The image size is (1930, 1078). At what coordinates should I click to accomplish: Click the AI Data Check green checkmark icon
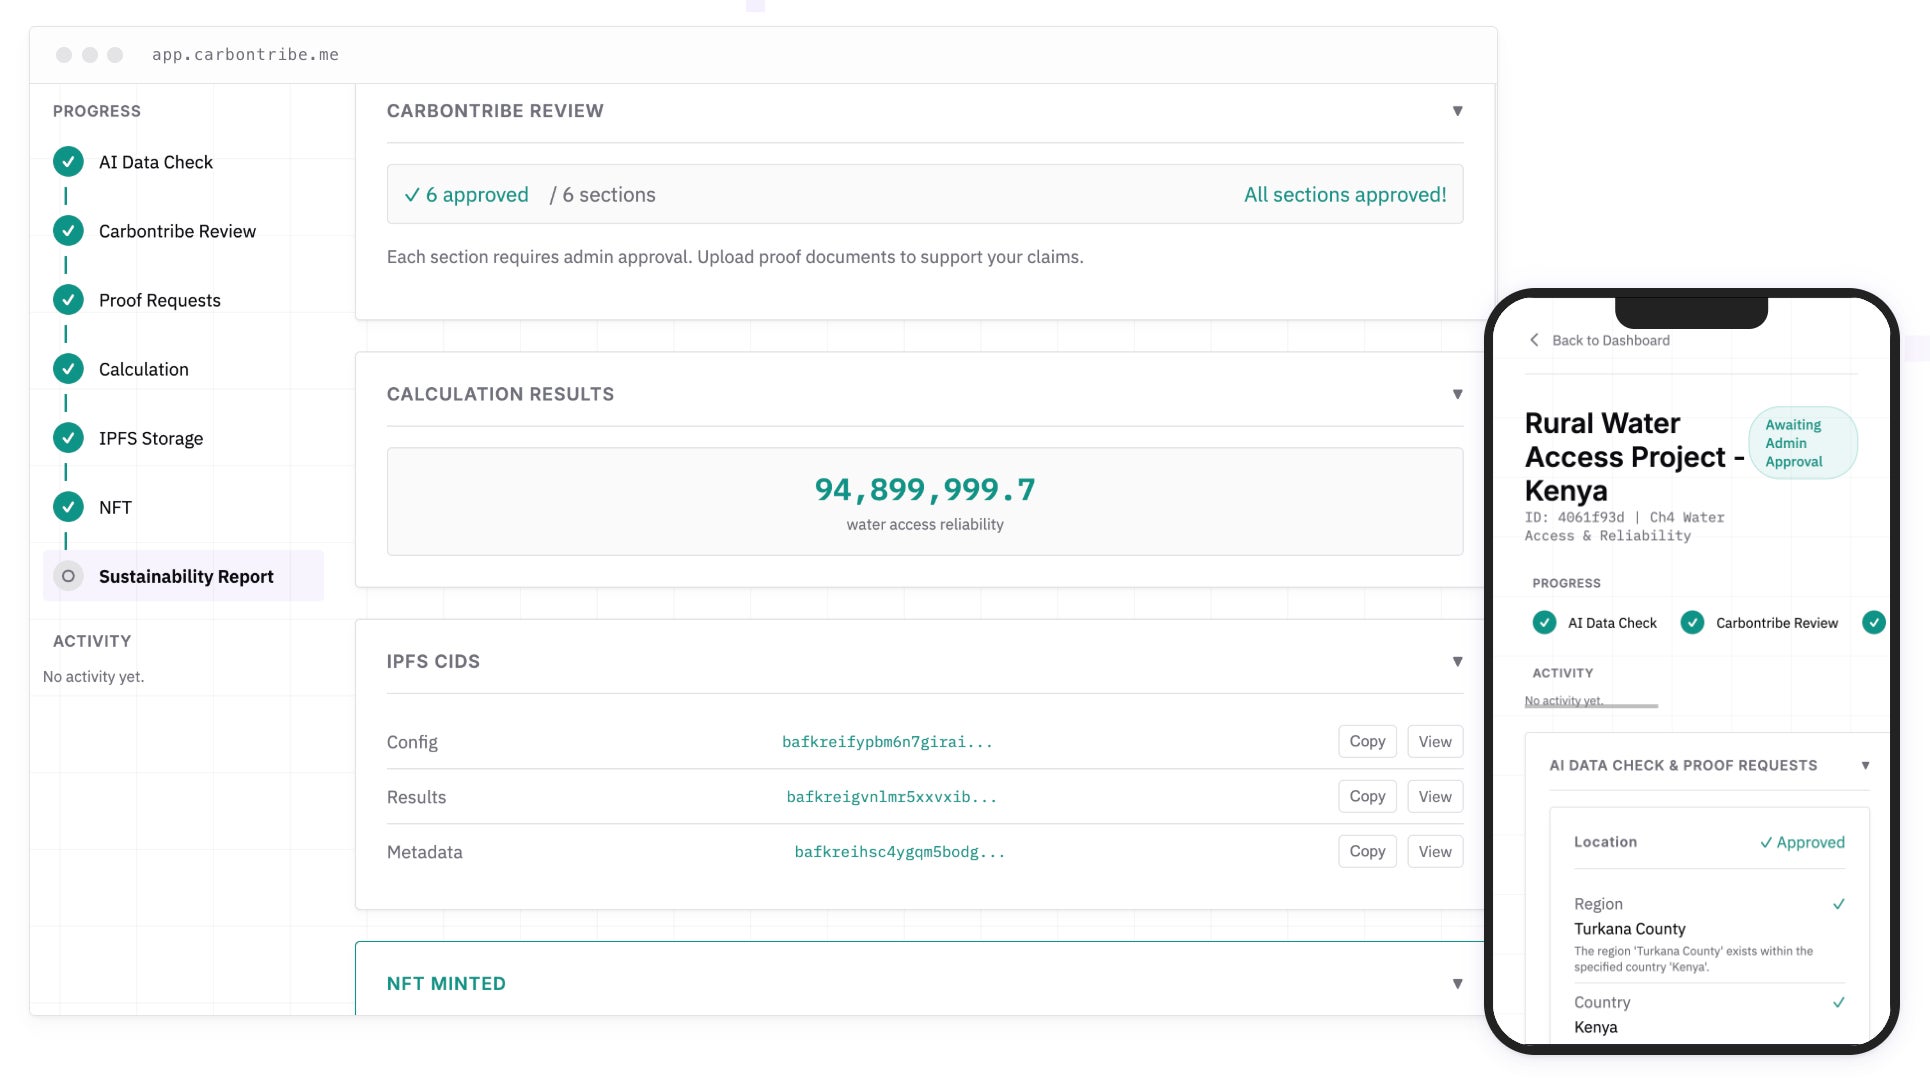(x=68, y=161)
